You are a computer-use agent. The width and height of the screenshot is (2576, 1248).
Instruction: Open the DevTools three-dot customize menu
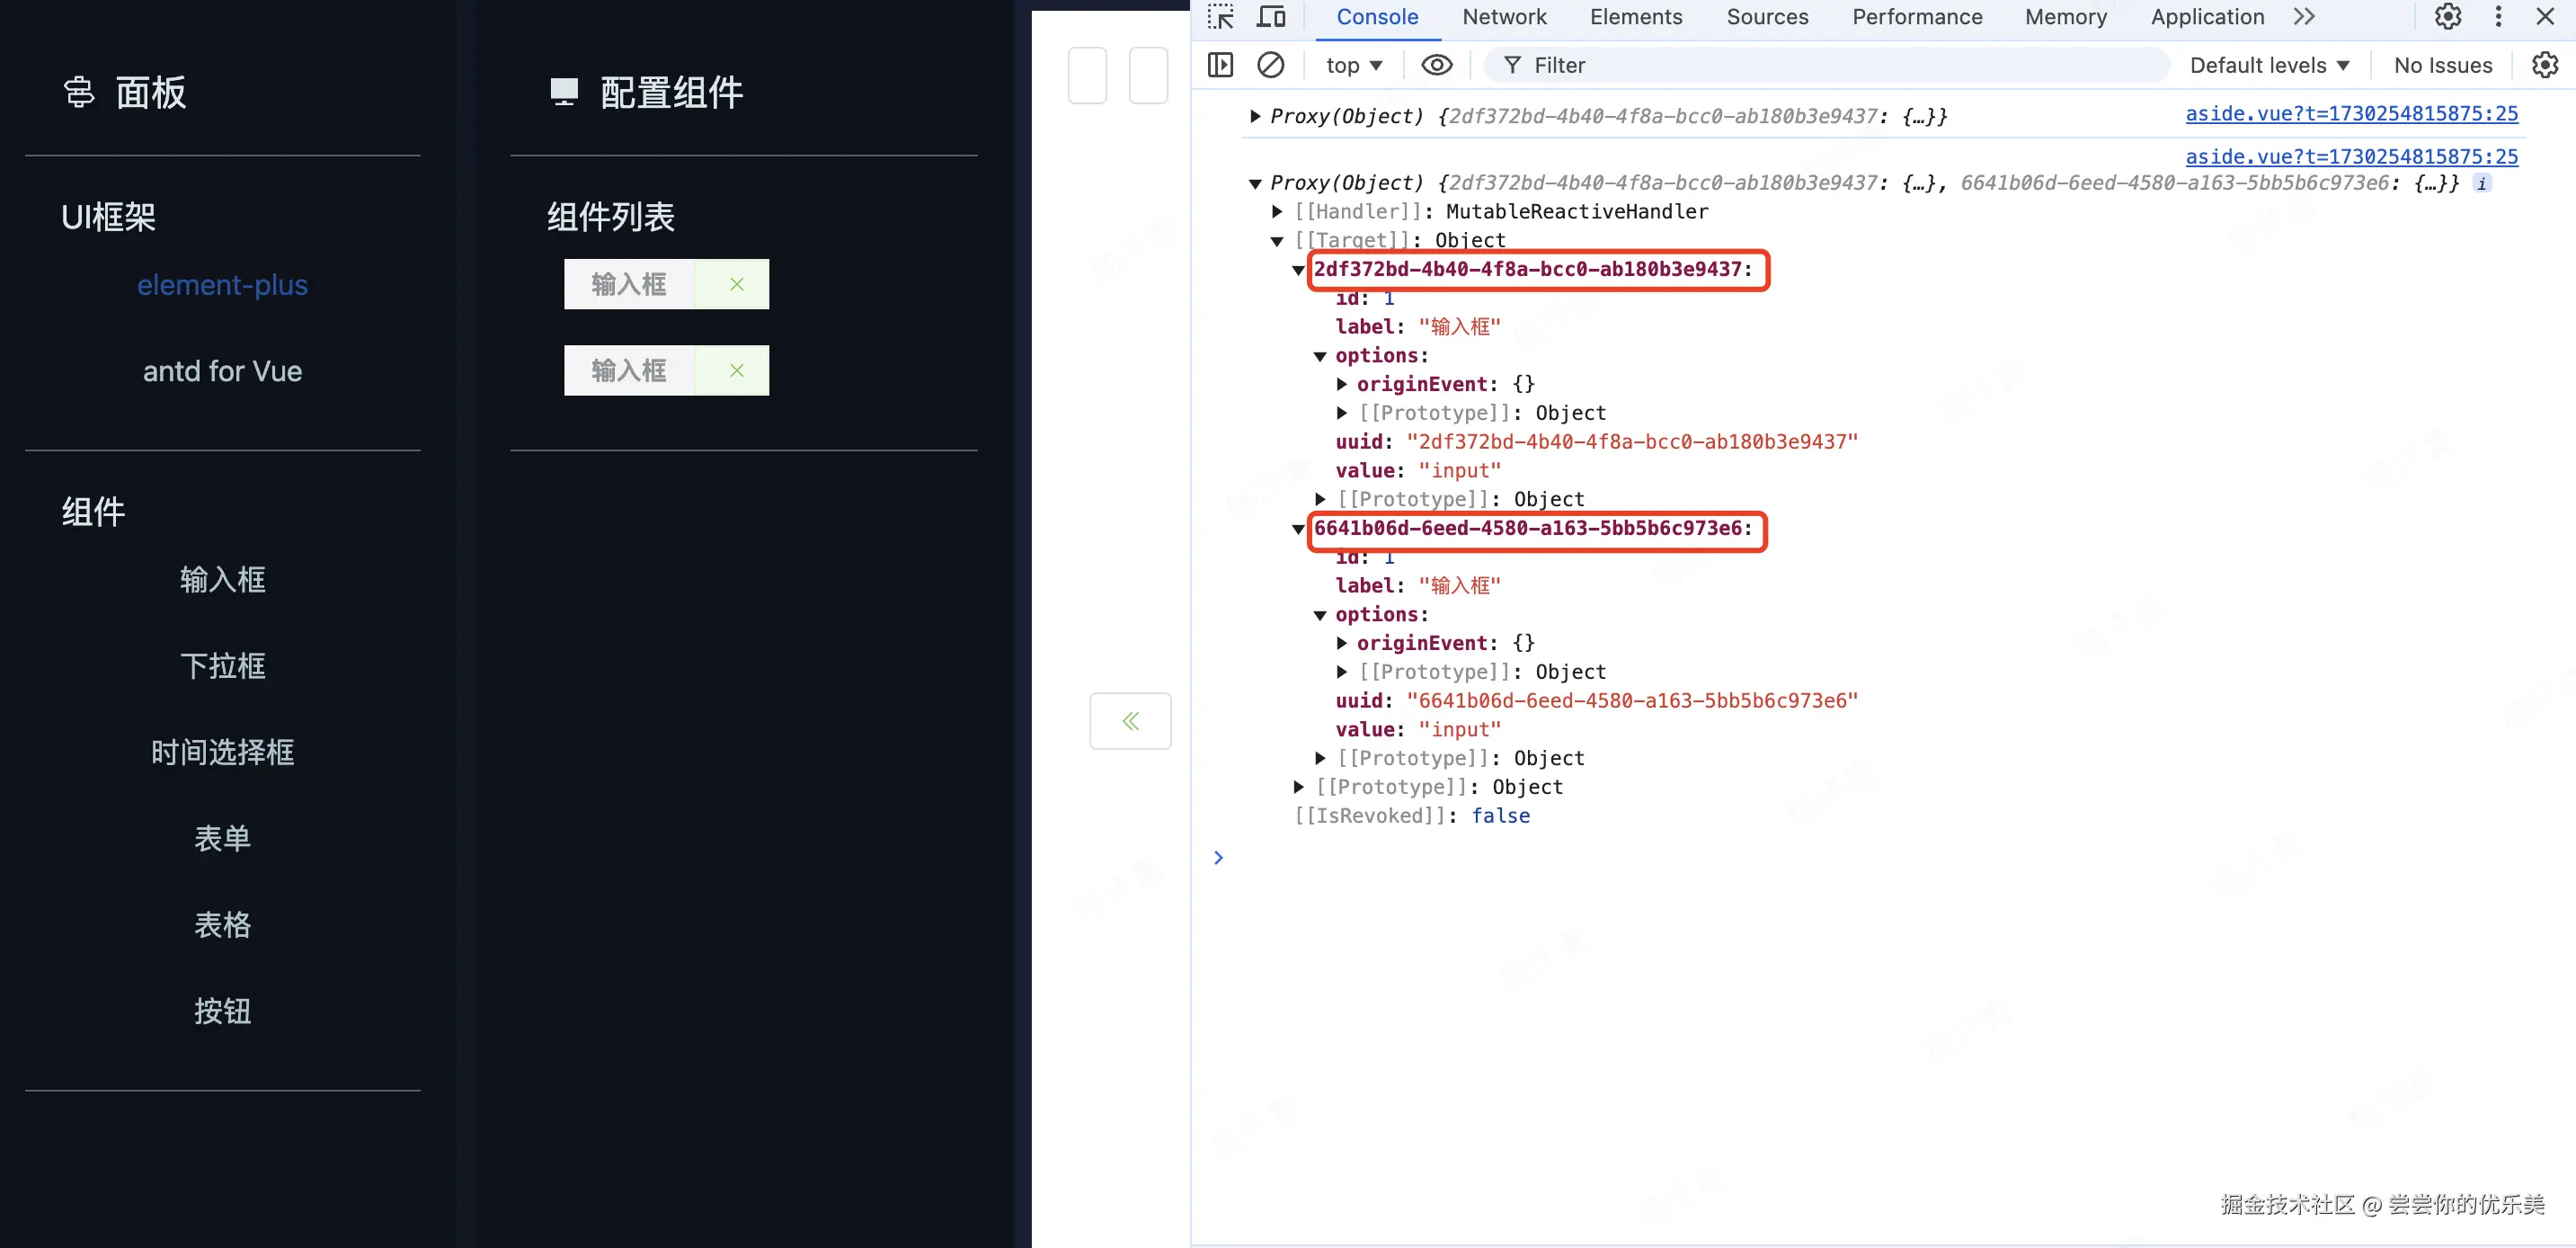pos(2498,17)
